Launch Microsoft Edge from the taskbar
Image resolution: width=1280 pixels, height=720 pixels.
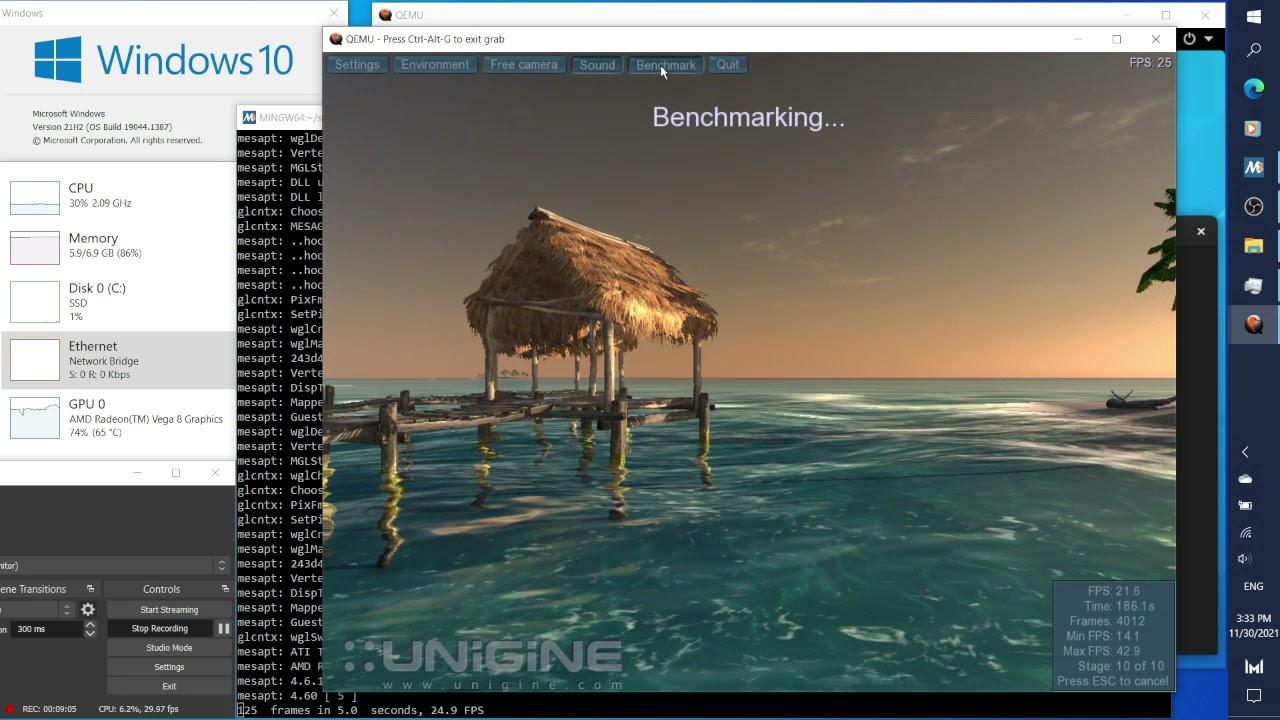pyautogui.click(x=1254, y=89)
